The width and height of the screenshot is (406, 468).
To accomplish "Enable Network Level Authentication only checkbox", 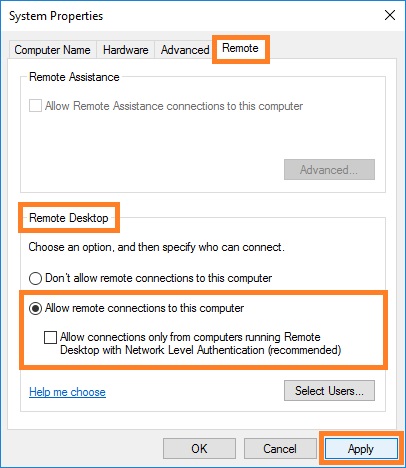I will pyautogui.click(x=50, y=337).
